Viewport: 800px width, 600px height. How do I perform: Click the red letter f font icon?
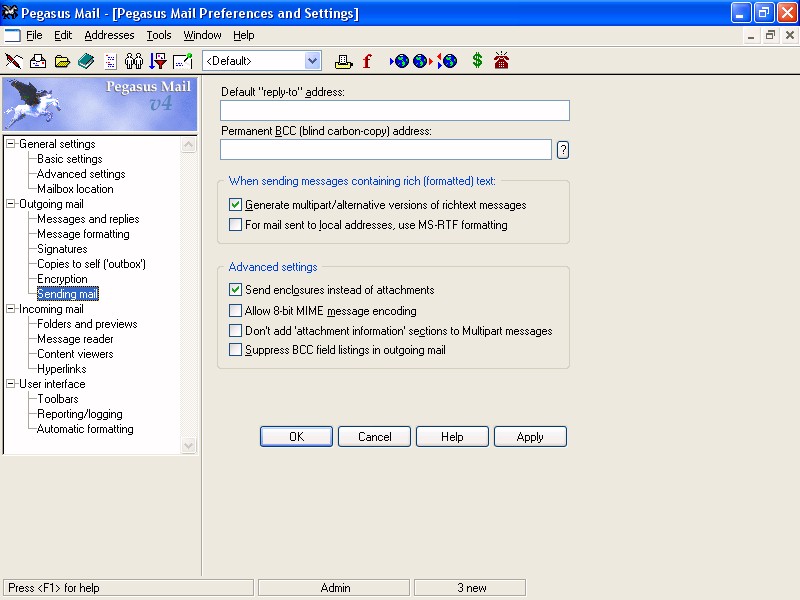367,61
